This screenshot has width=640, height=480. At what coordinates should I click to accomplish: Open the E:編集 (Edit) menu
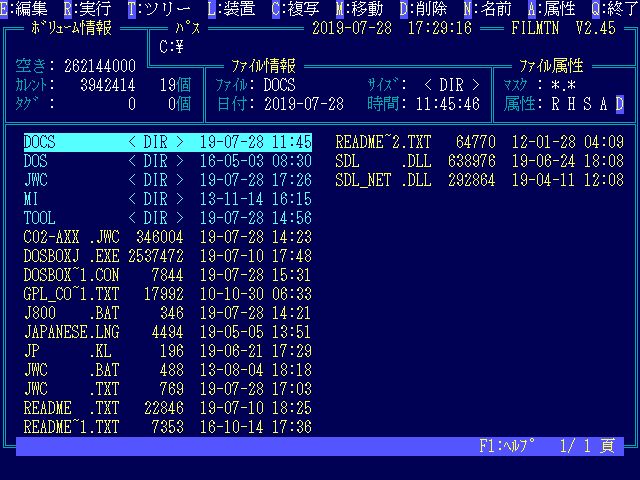(26, 9)
